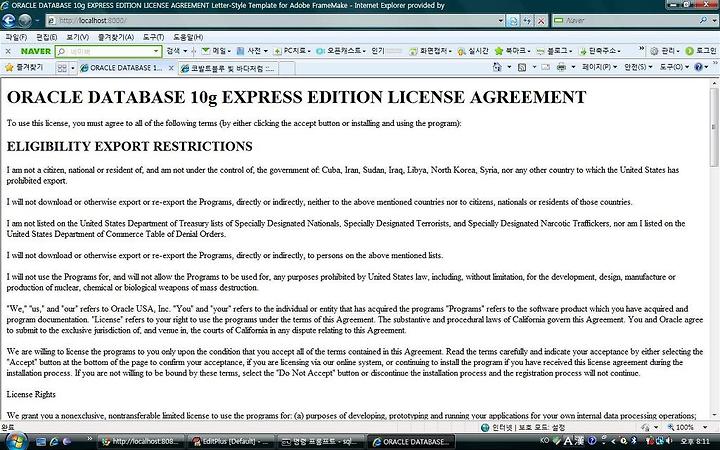Open the 실시간 toolbar button
Viewport: 720px width, 450px height.
click(473, 51)
